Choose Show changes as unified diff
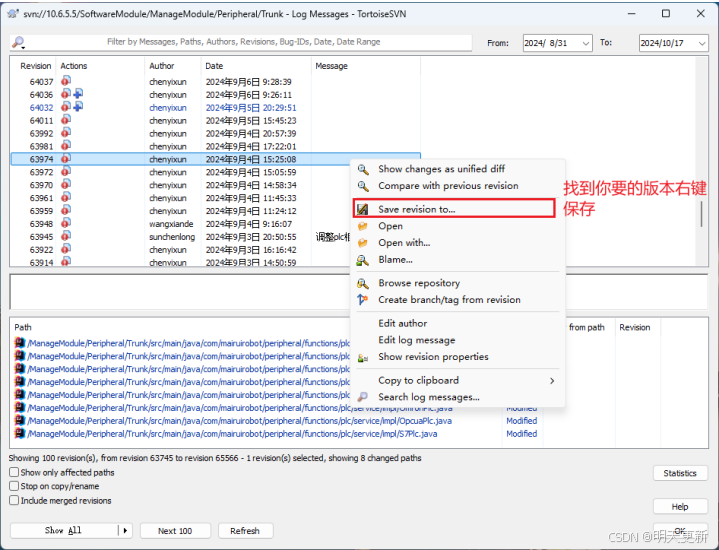The height and width of the screenshot is (550, 719). pyautogui.click(x=441, y=169)
